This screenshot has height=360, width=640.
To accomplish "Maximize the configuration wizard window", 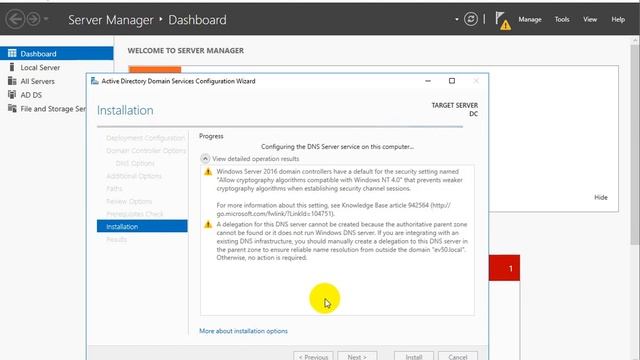I will coord(452,81).
